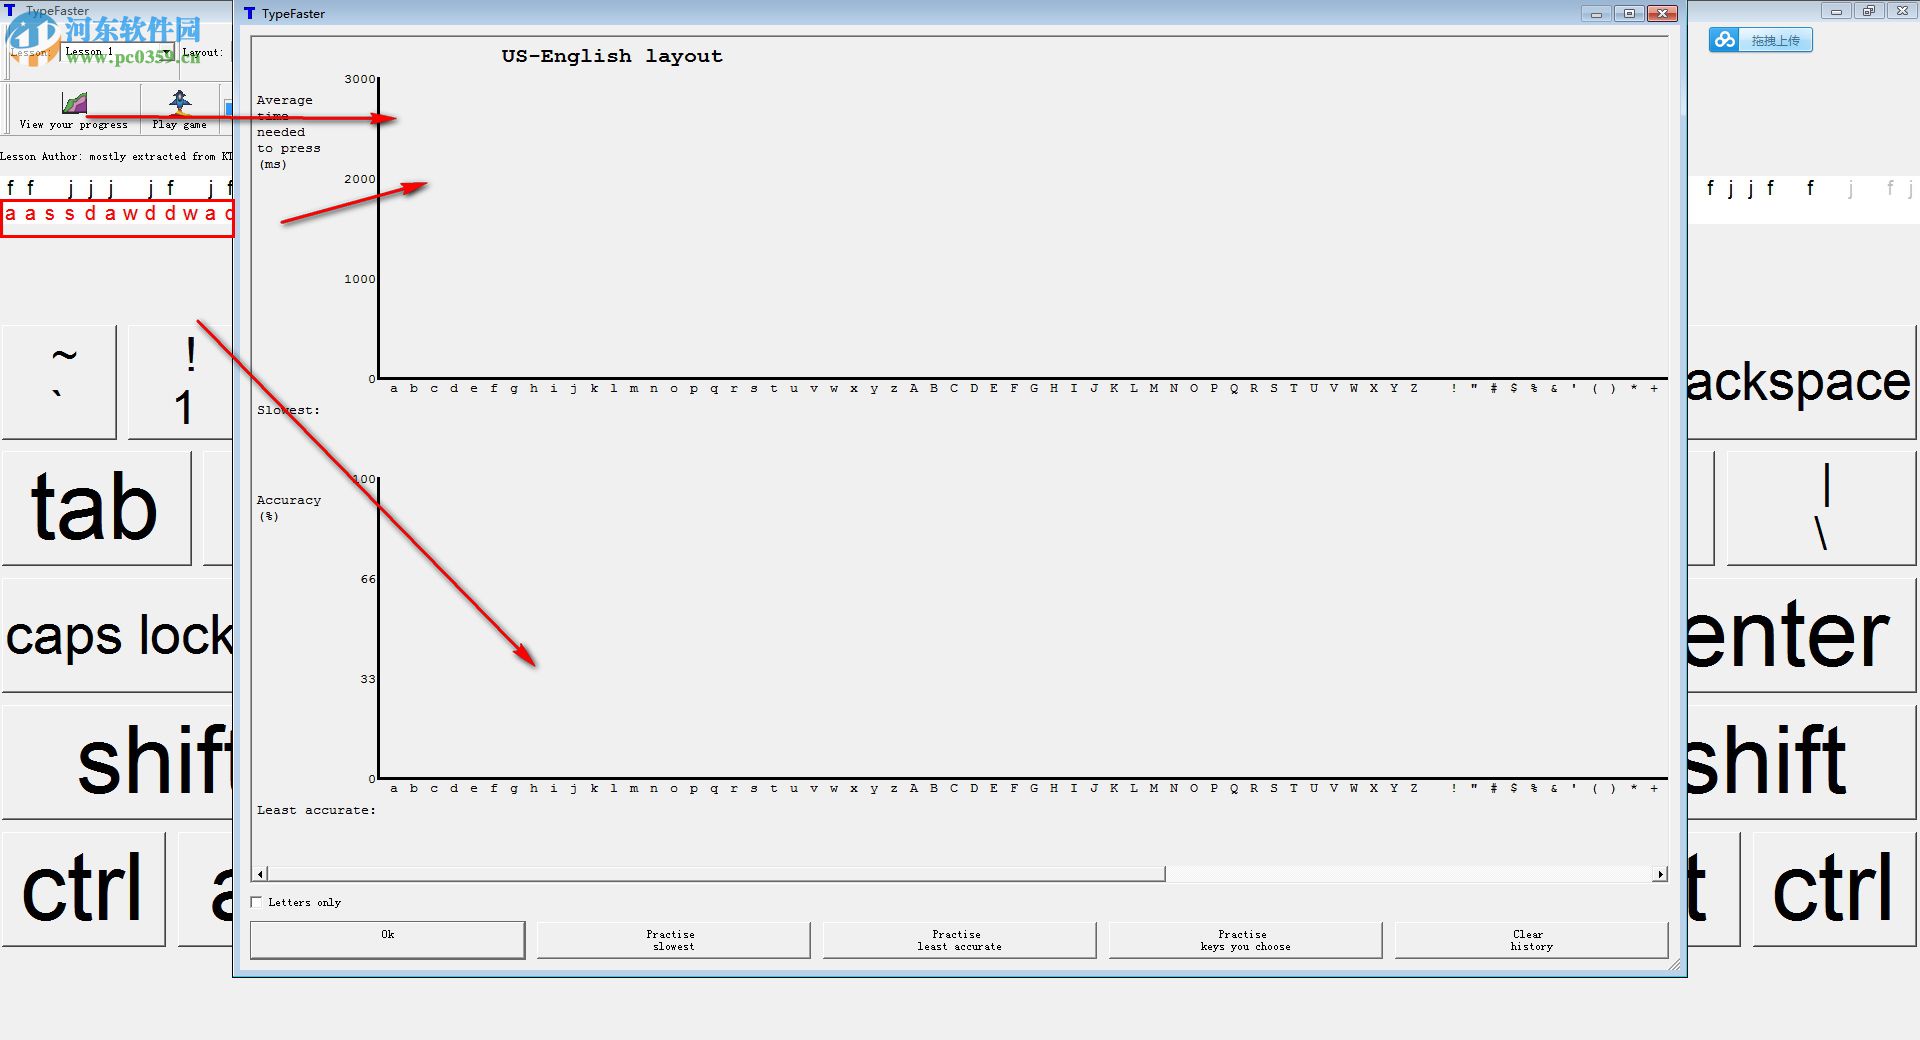1920x1040 pixels.
Task: Click the Practise least accurate button
Action: coord(959,940)
